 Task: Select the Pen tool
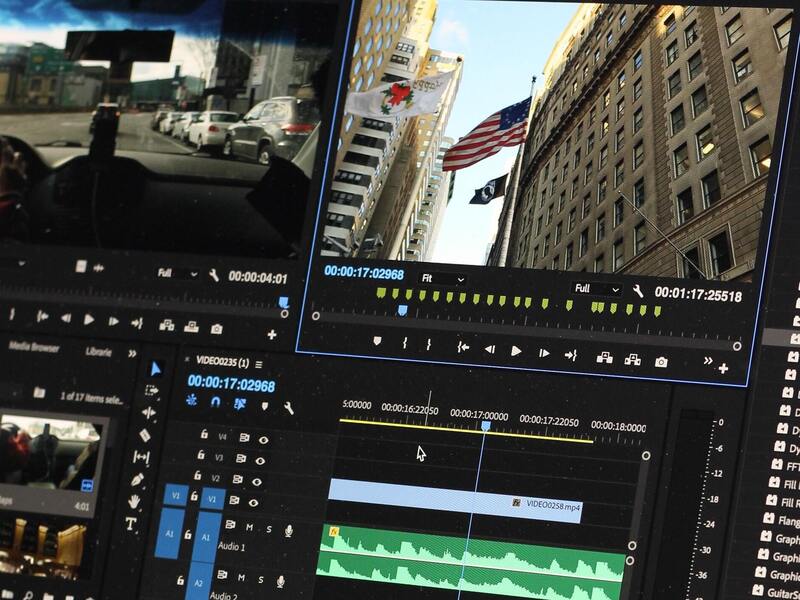click(137, 480)
